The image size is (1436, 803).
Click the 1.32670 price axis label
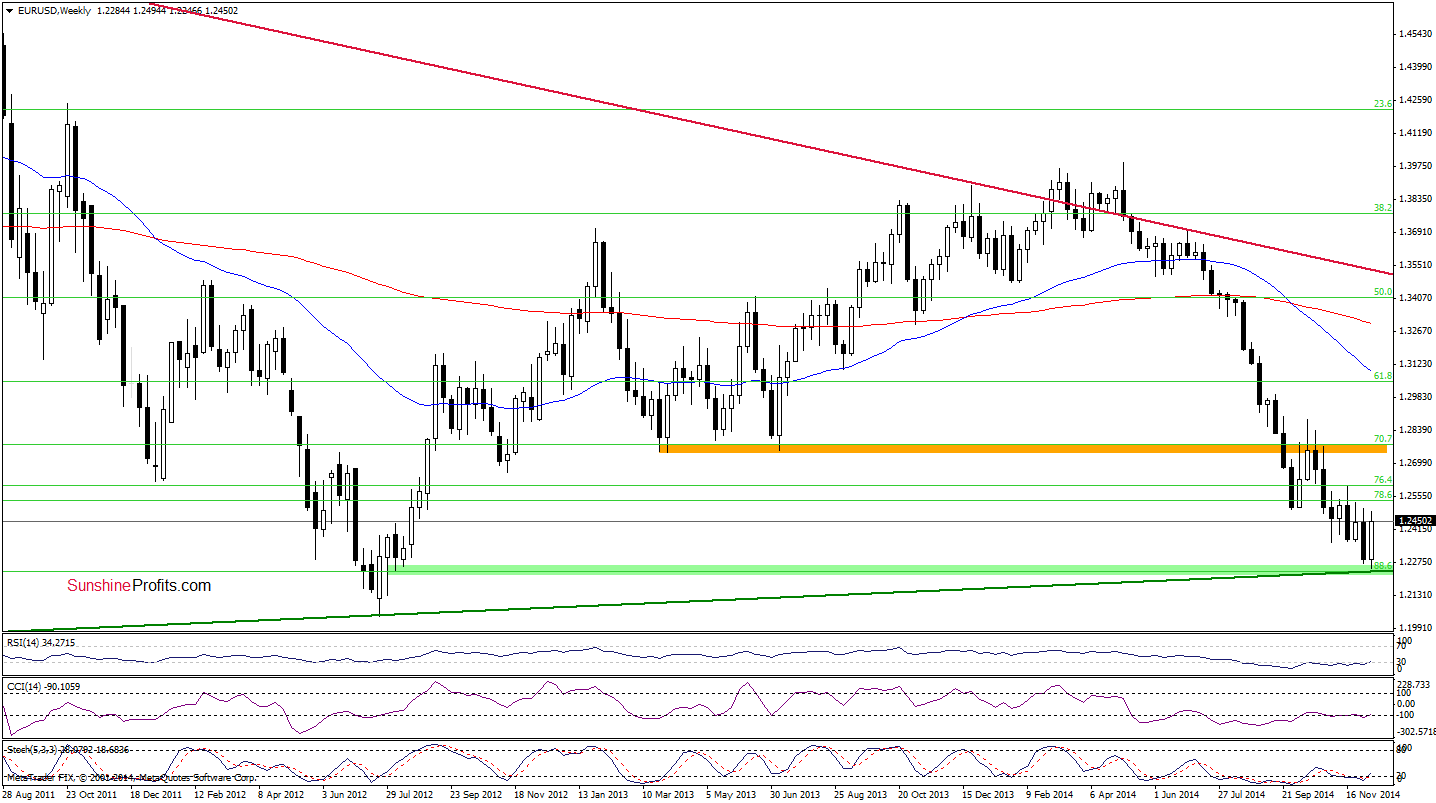pos(1416,331)
